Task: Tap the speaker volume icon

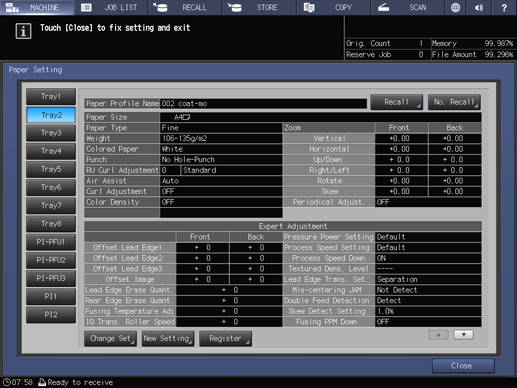Action: [x=479, y=7]
